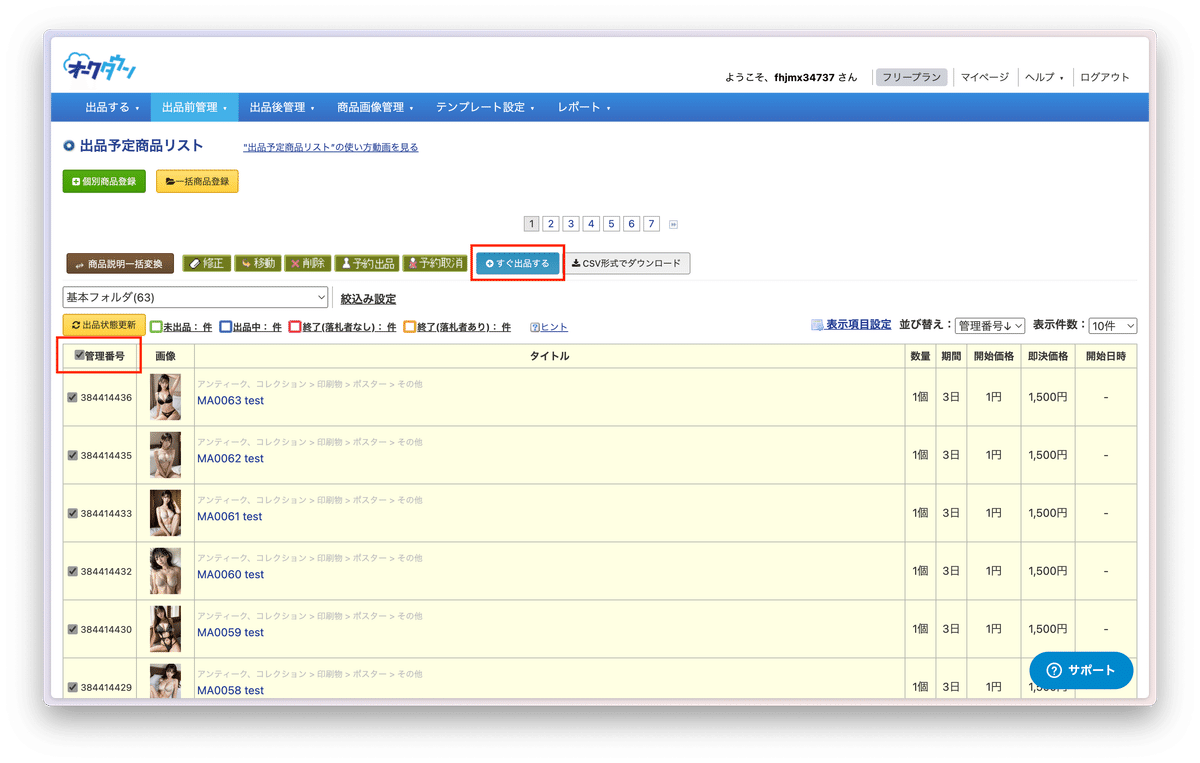Click the 一括商品登録 folder button
Screen dimensions: 1200x763
(x=197, y=182)
